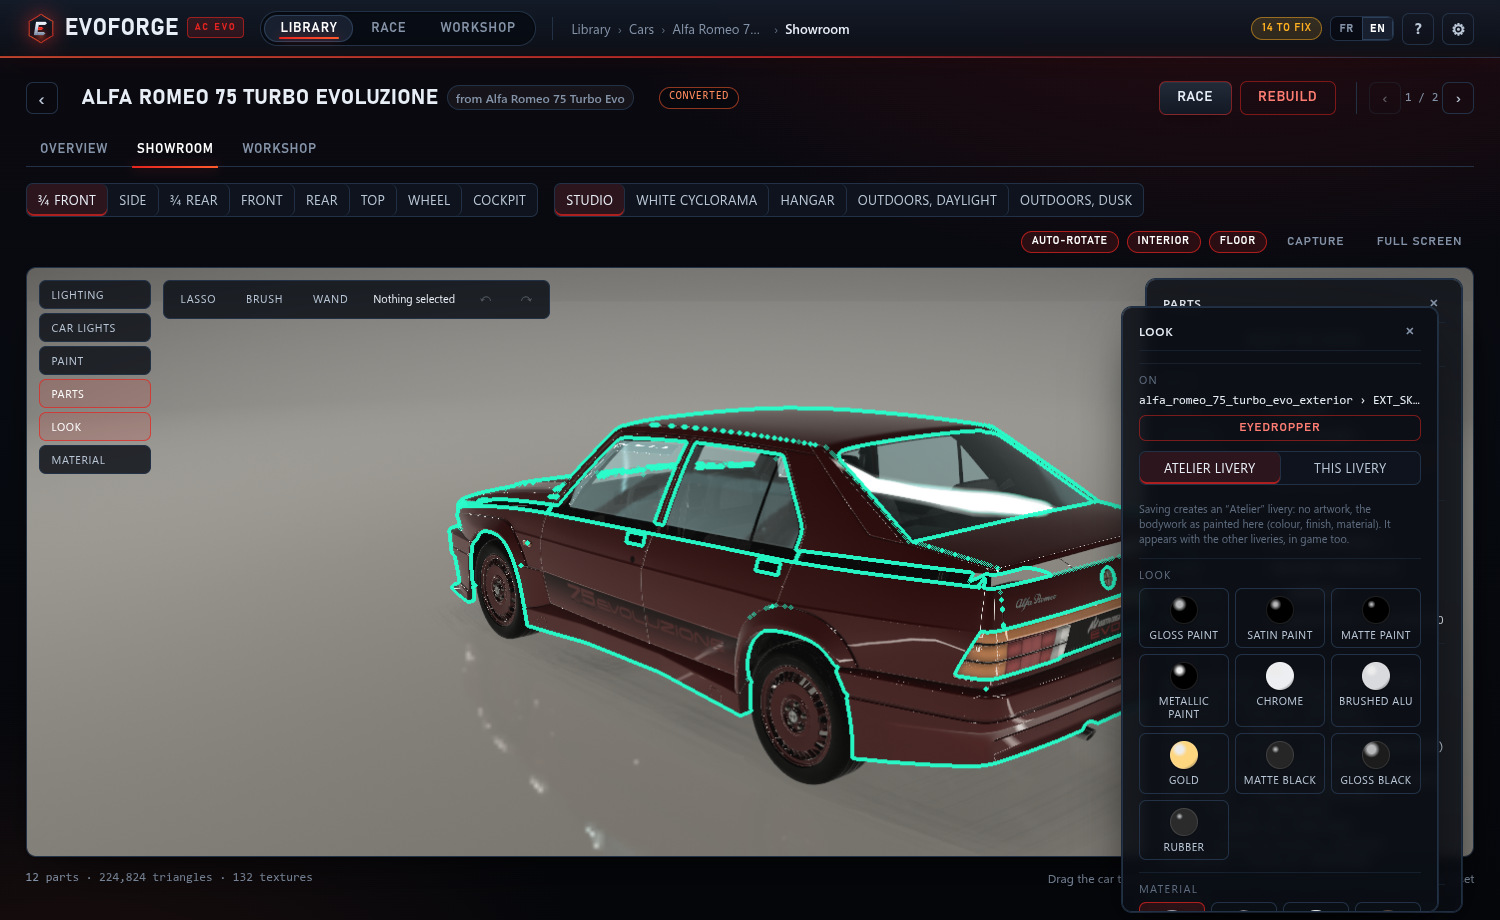Select the Atelier Livery tab
Screen dimensions: 1500x920
(x=1210, y=468)
